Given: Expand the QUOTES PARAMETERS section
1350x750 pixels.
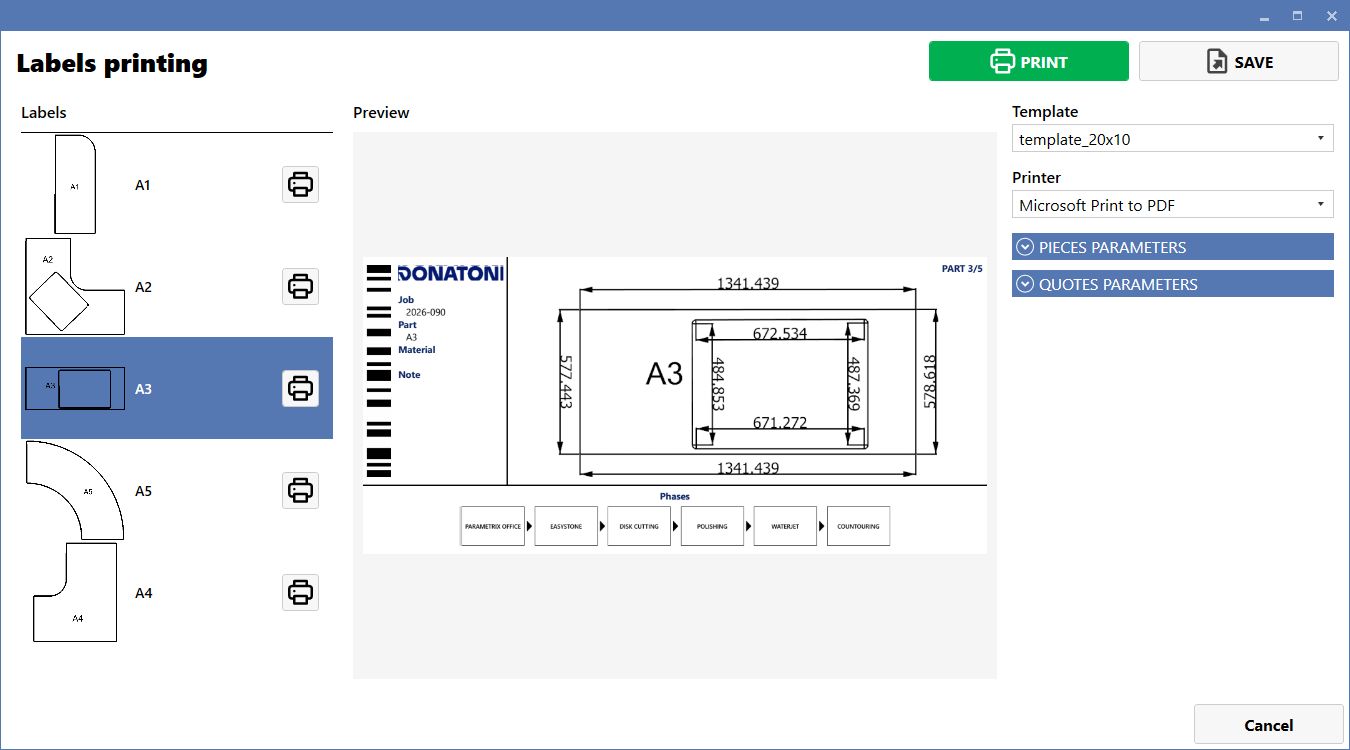Looking at the screenshot, I should coord(1173,284).
